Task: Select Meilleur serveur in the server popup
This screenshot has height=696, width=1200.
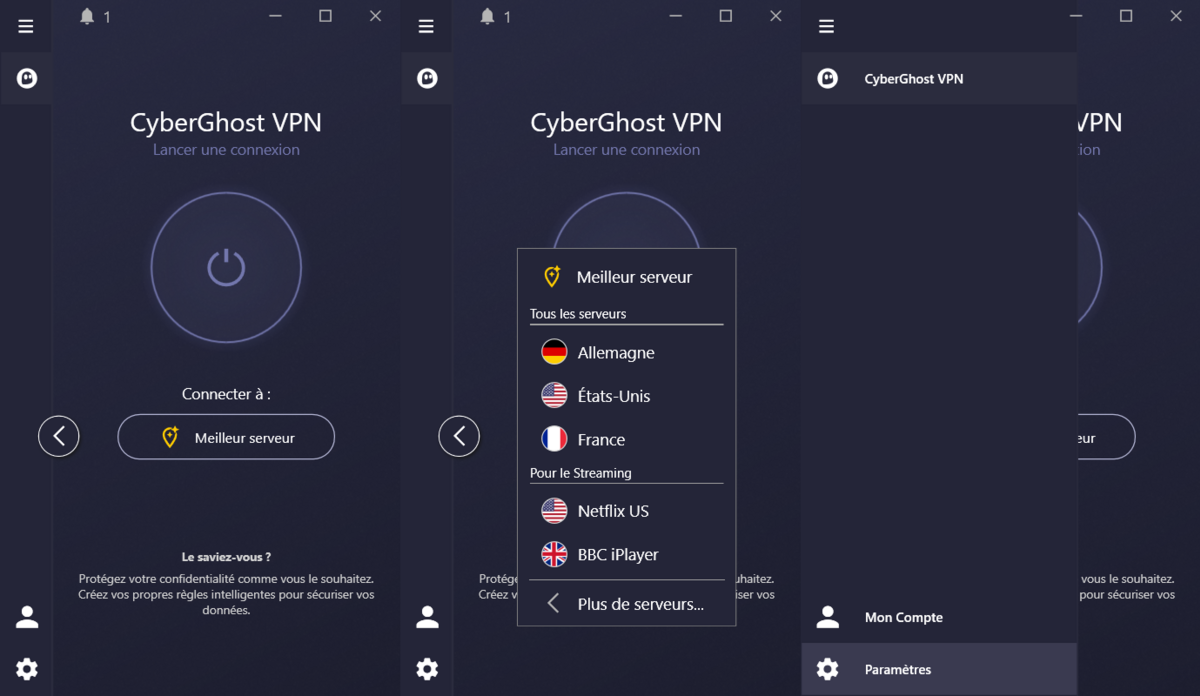Action: pyautogui.click(x=626, y=277)
